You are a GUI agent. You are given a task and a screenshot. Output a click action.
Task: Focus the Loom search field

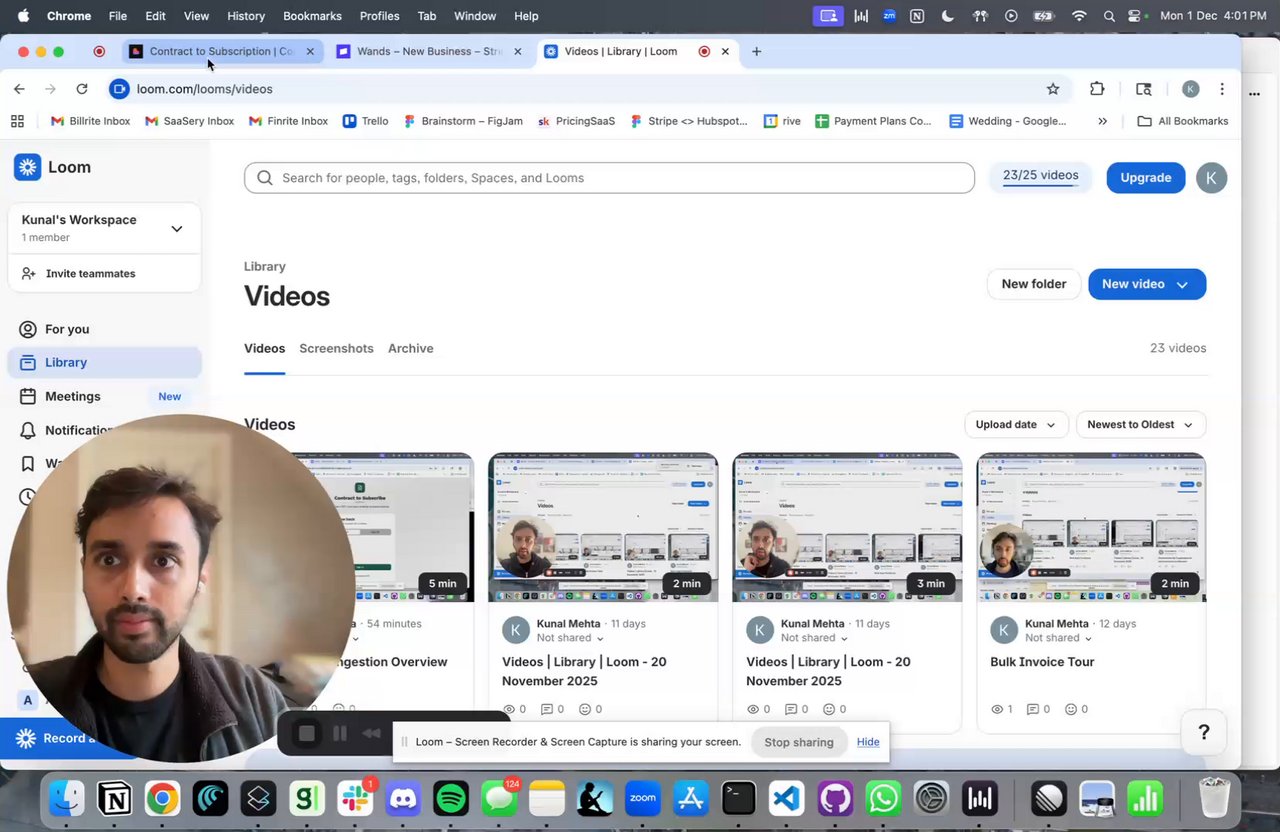click(609, 178)
